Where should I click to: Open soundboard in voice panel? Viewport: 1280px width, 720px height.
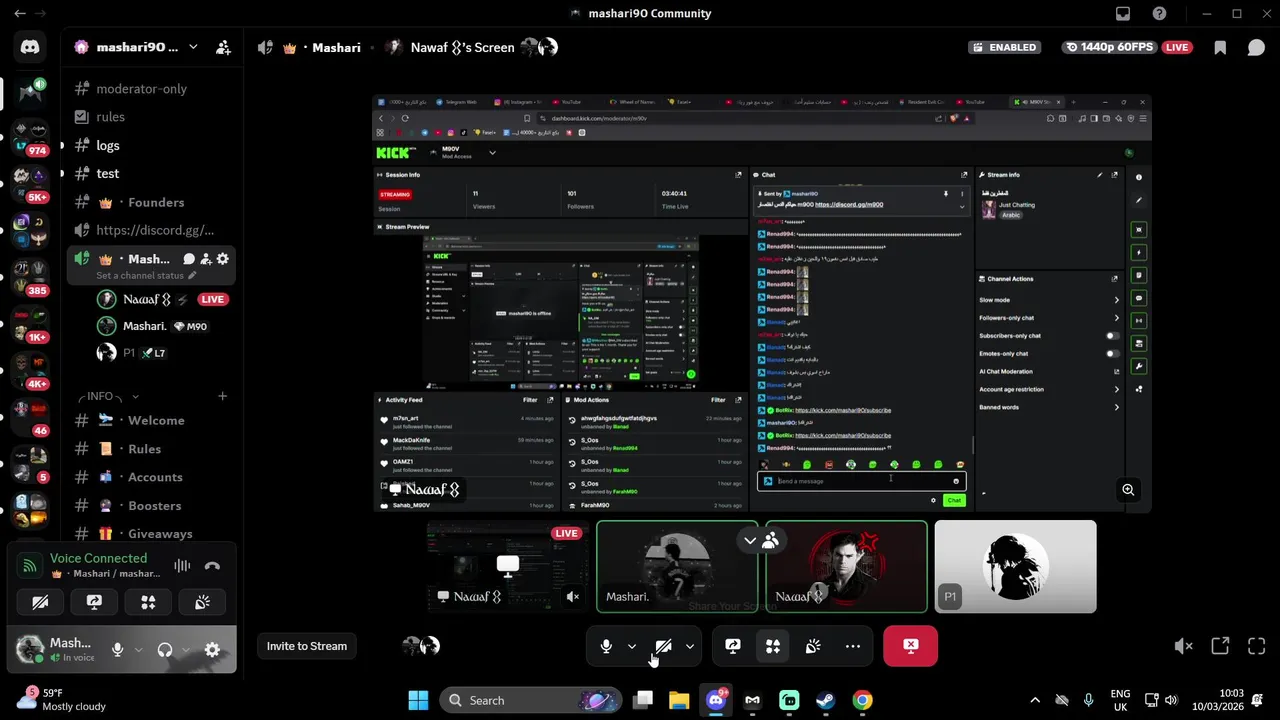tap(202, 602)
